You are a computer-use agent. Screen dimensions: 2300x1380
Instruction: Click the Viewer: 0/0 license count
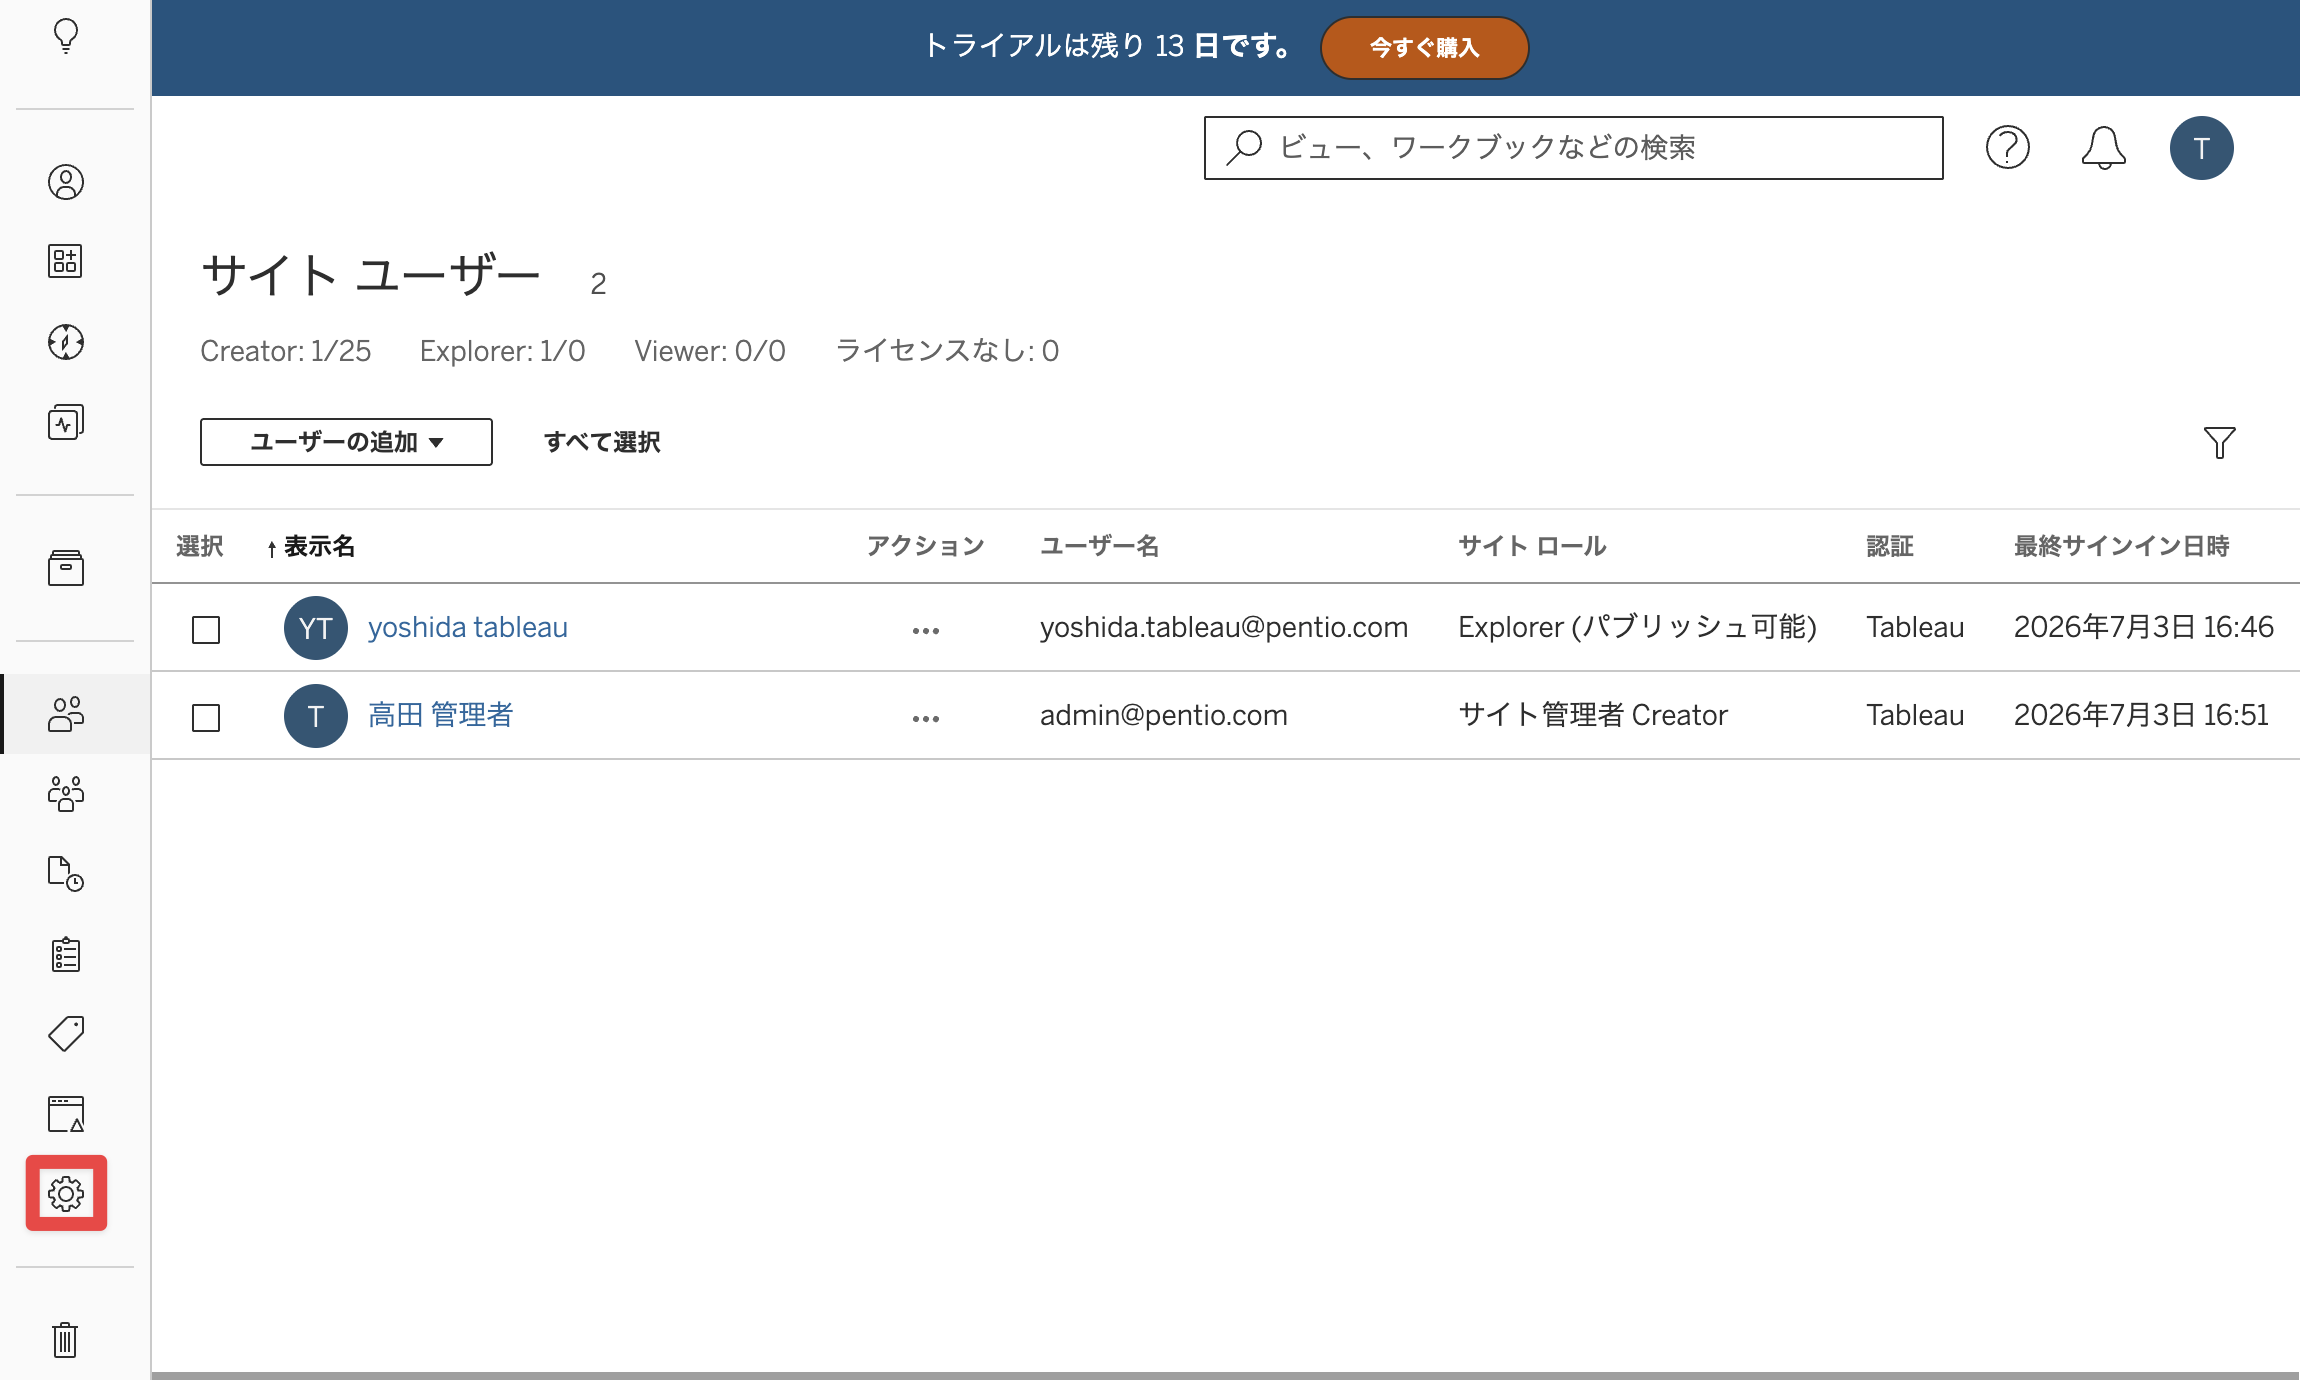pos(710,351)
